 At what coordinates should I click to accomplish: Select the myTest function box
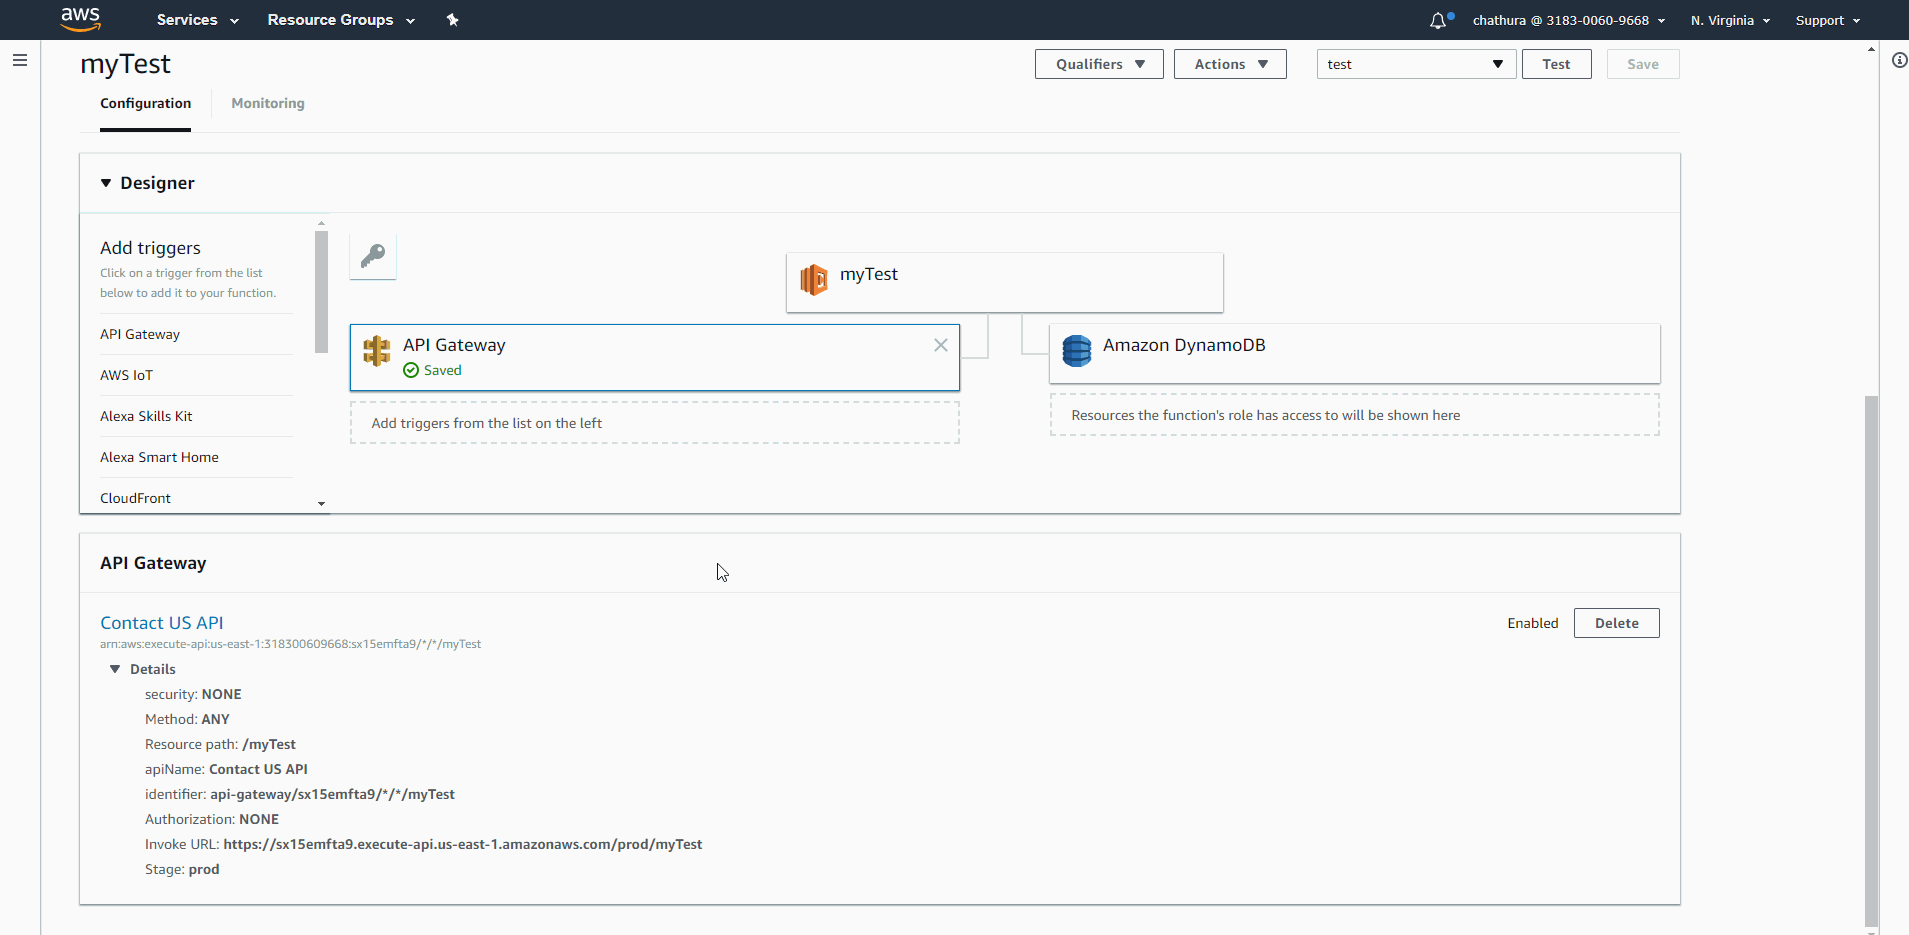(x=1004, y=282)
